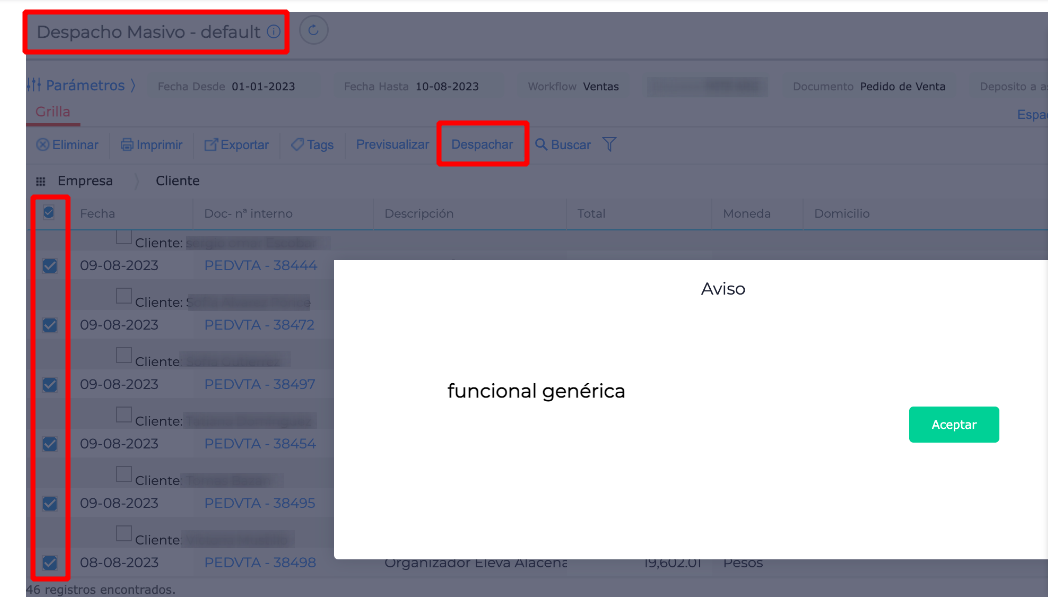Check the Cliente group checkbox above PEDVTA - 38472

pos(124,295)
